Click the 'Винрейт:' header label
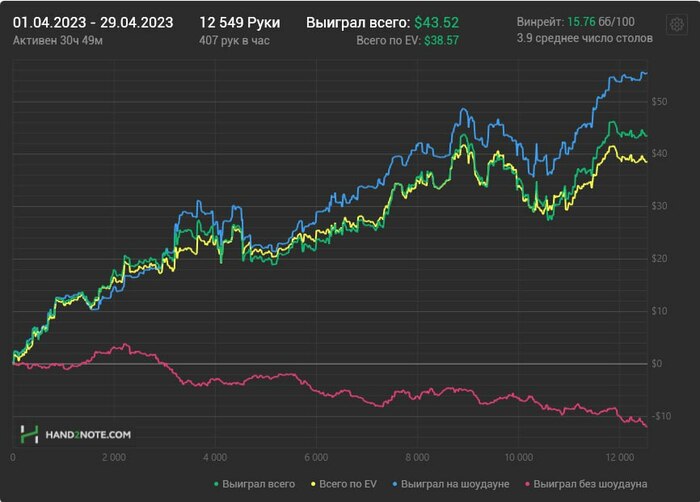This screenshot has height=502, width=700. (540, 22)
